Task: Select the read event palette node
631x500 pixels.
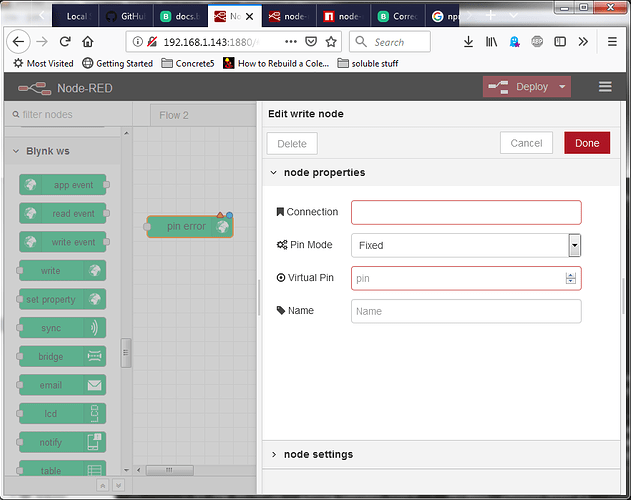Action: click(x=63, y=213)
